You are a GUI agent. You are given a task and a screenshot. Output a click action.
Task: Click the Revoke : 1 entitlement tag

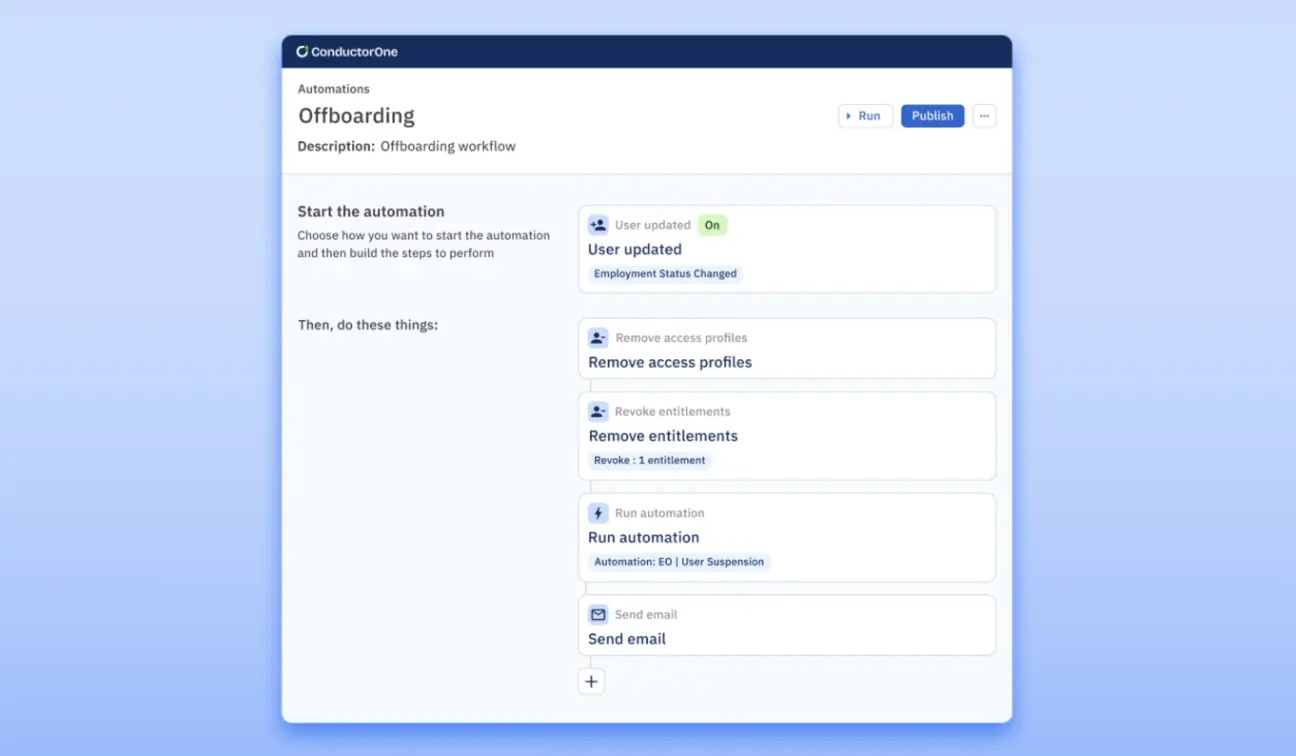649,461
